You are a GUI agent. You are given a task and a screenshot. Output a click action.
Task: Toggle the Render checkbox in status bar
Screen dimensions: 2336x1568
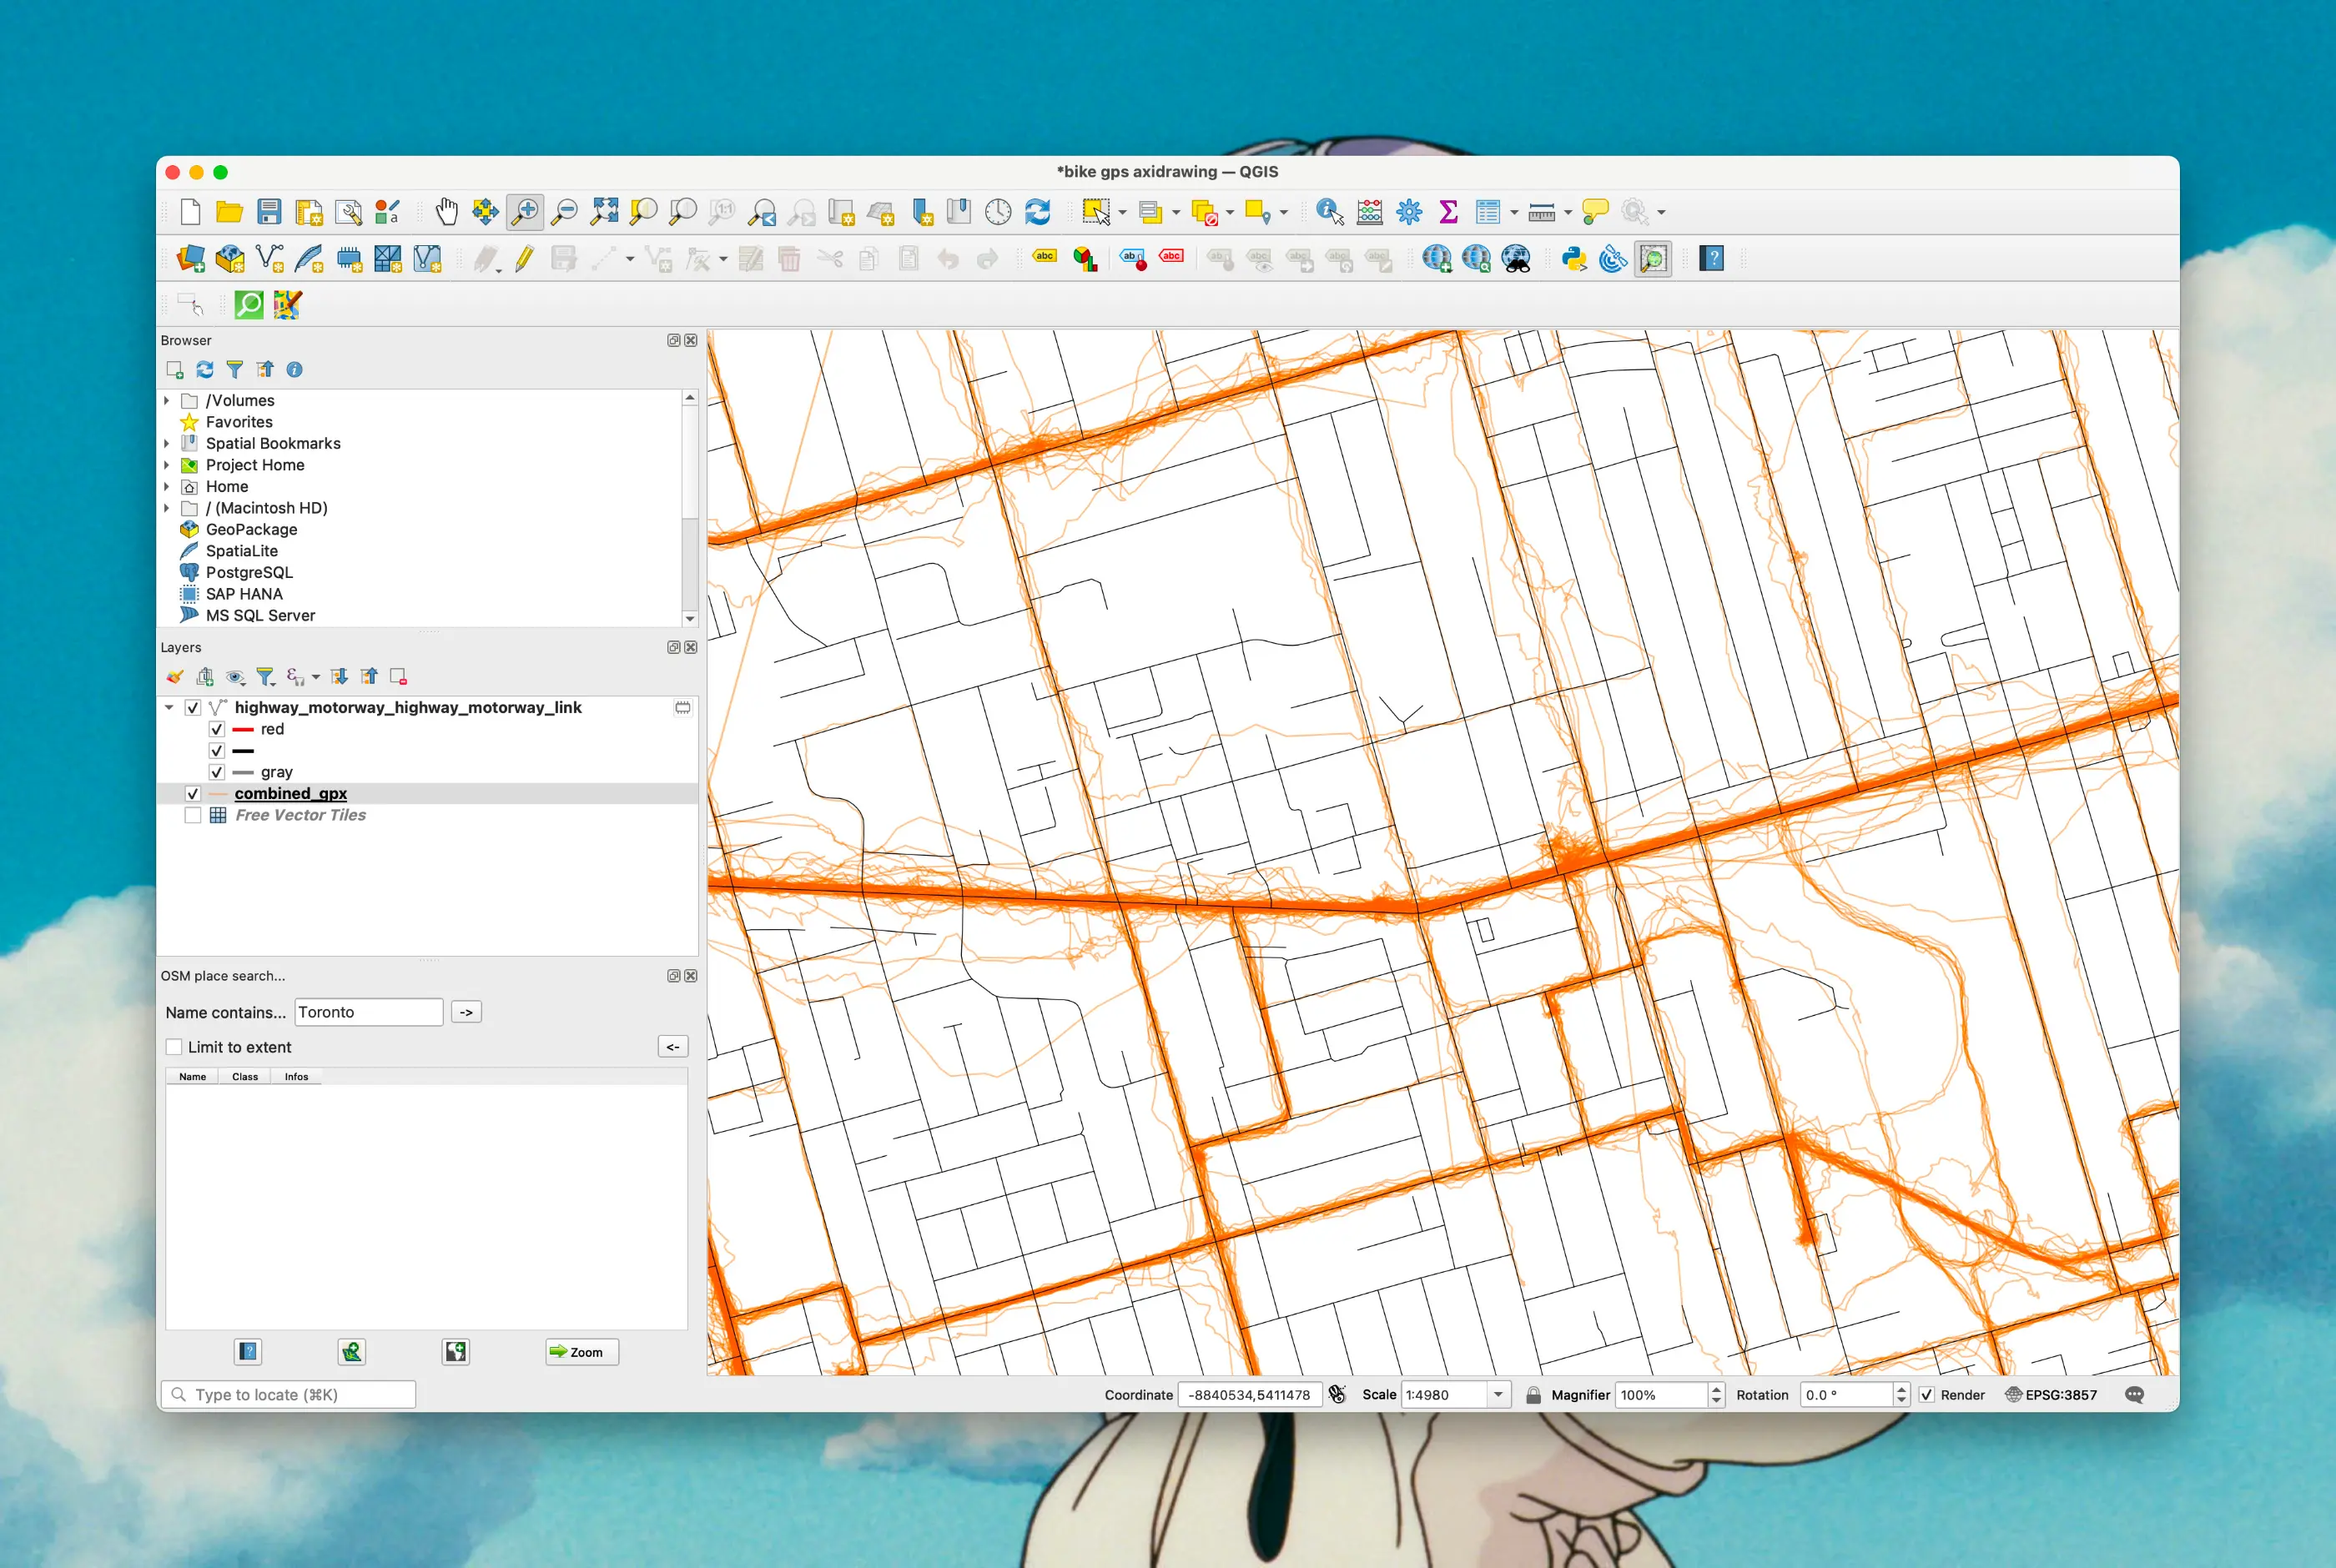pyautogui.click(x=1926, y=1395)
